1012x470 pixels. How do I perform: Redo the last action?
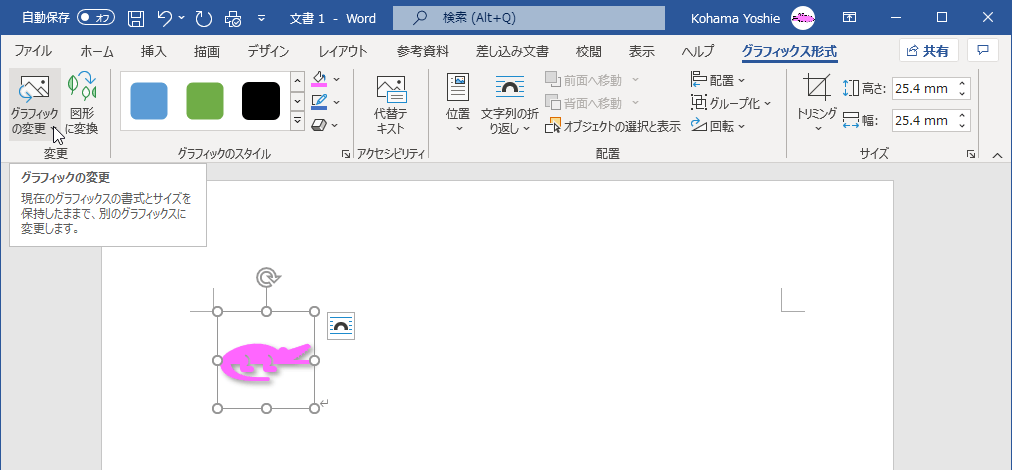204,18
